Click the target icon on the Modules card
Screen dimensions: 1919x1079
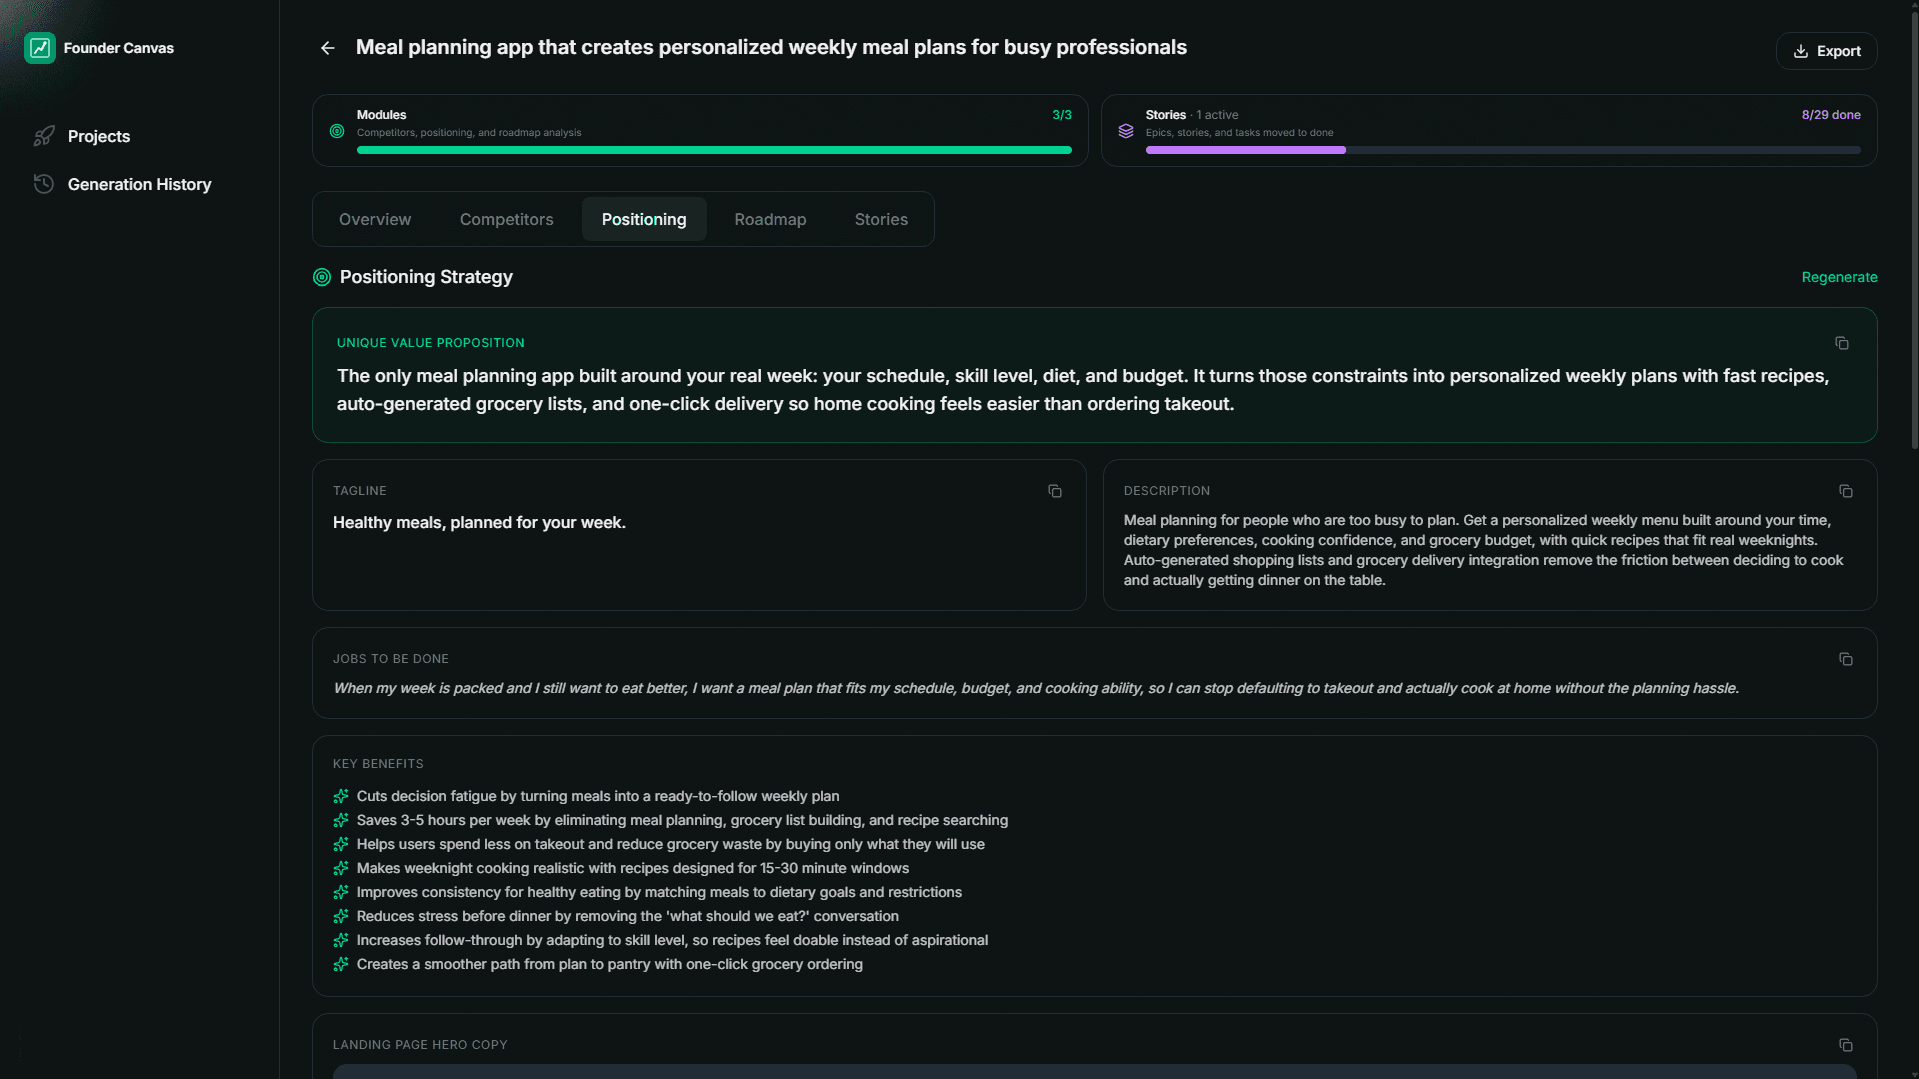(x=336, y=131)
